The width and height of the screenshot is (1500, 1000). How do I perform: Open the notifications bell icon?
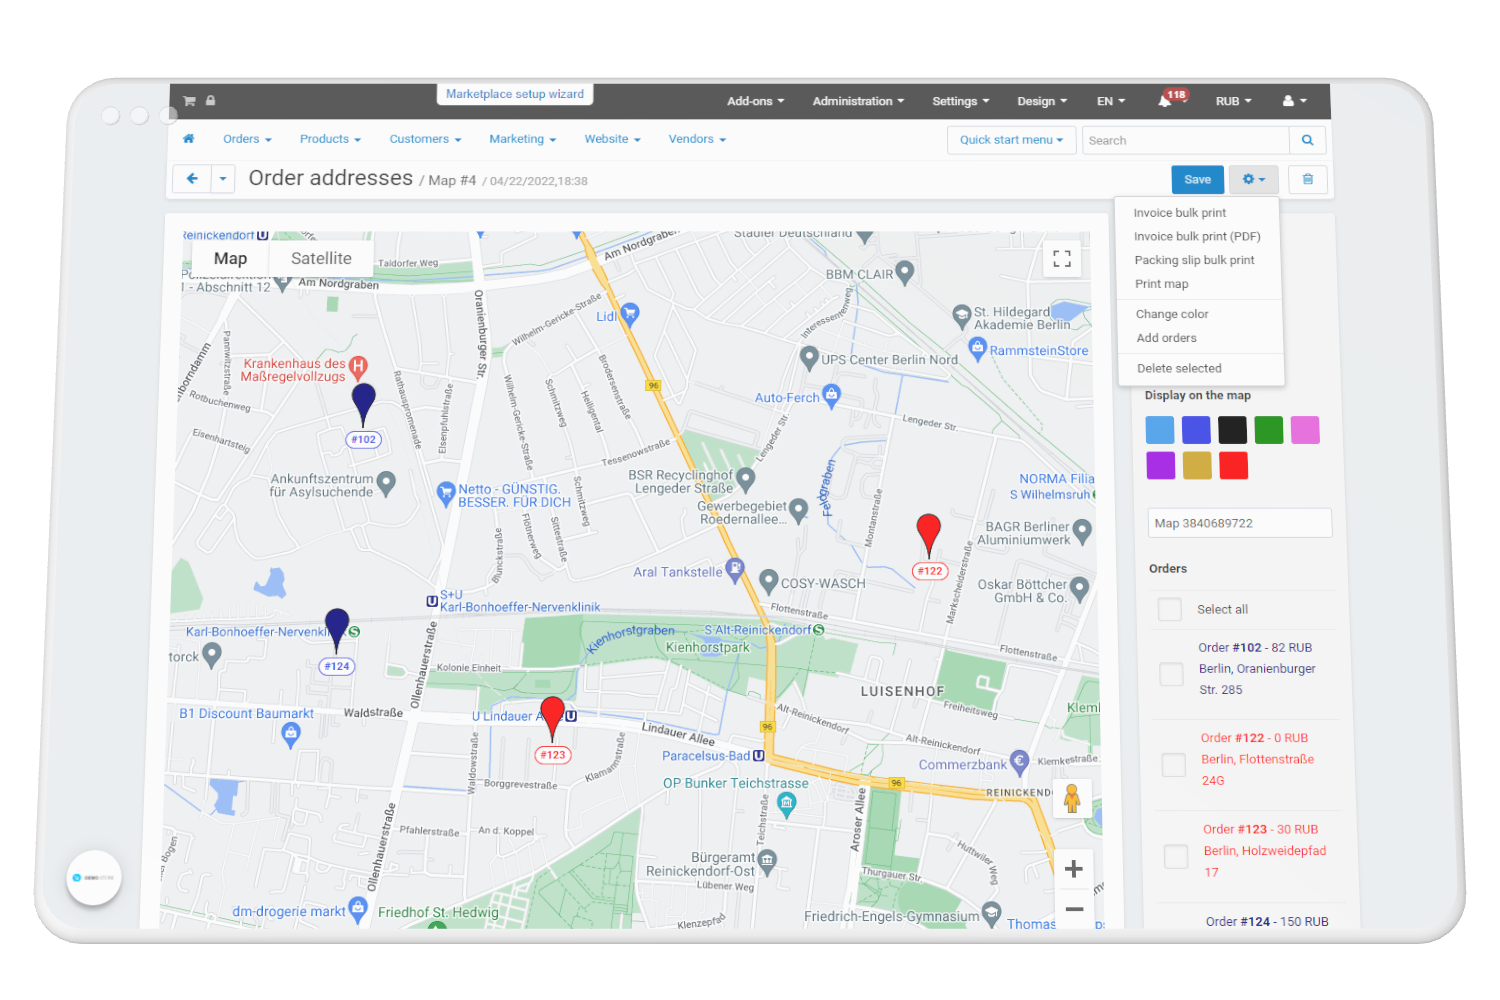(x=1165, y=101)
